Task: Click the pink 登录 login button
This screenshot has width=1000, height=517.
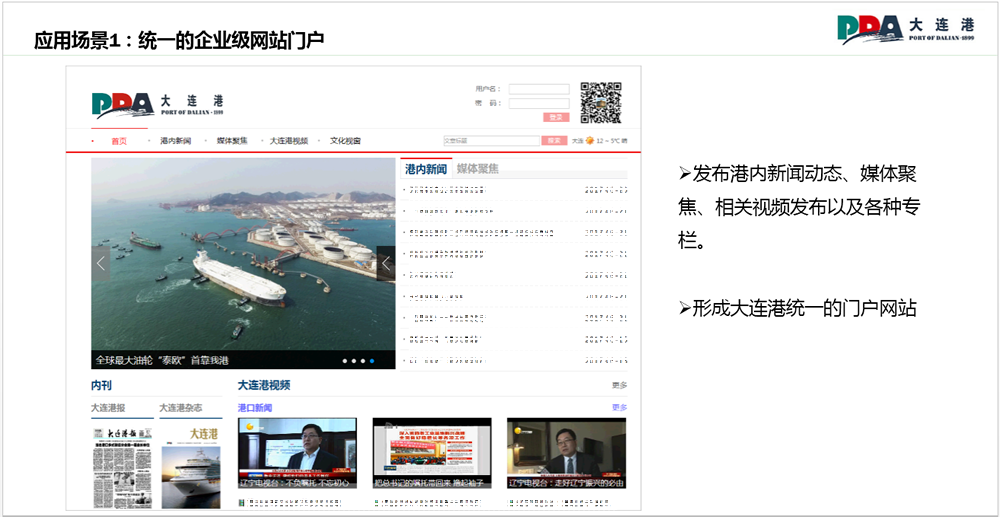Action: 556,117
